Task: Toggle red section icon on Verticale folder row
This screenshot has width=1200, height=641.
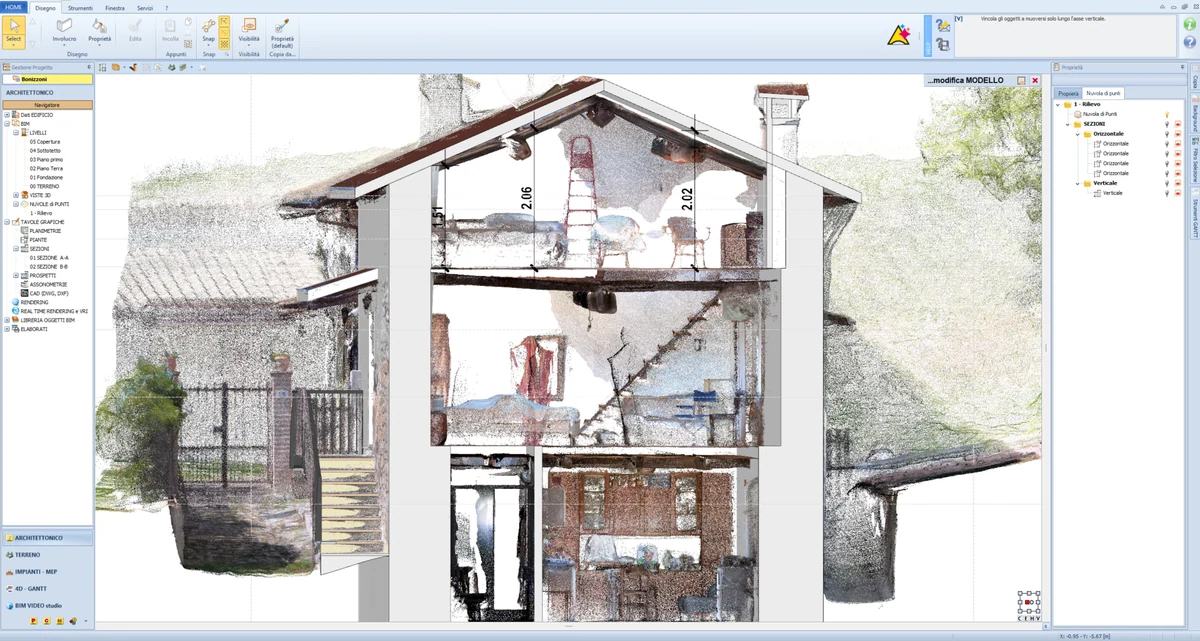Action: [1177, 183]
